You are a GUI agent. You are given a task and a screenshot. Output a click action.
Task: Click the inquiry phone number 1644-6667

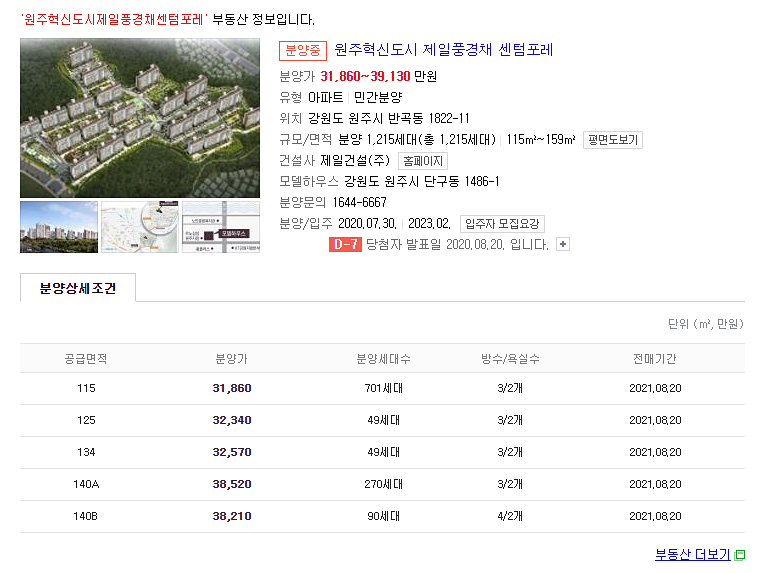[x=360, y=202]
